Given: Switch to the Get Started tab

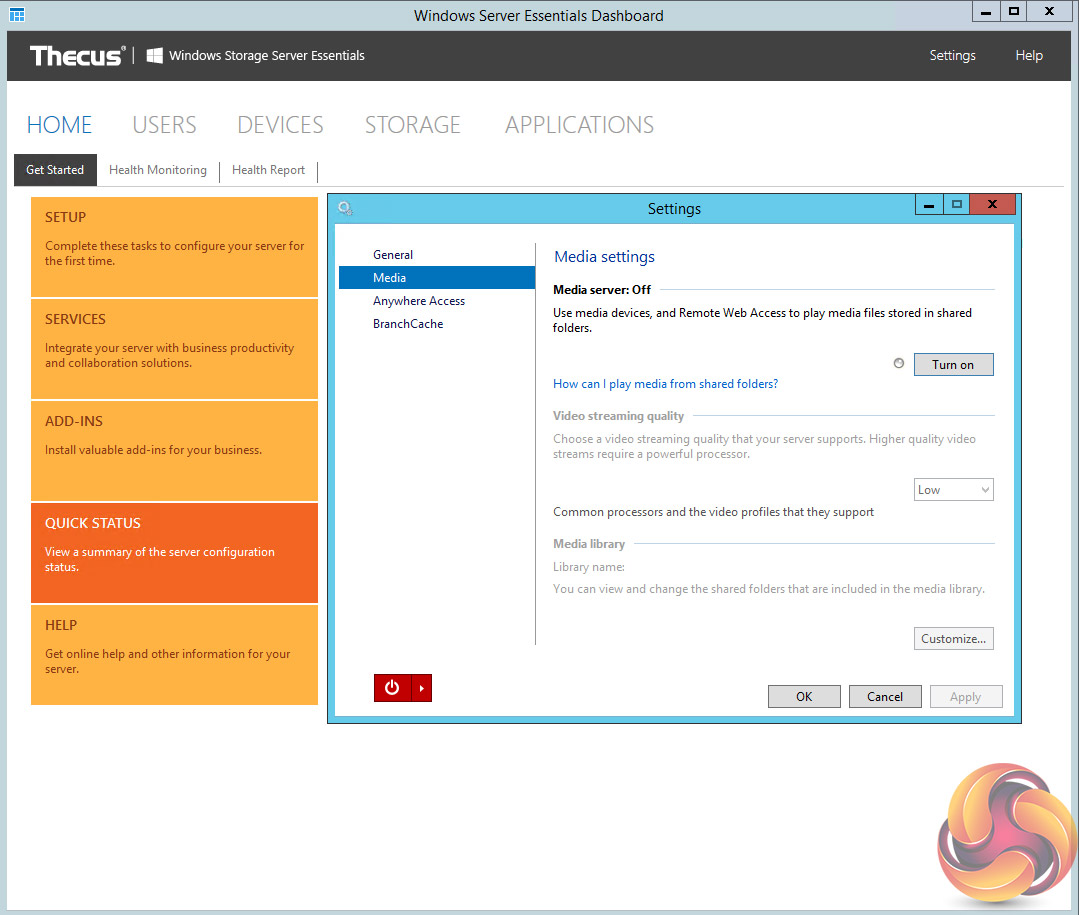Looking at the screenshot, I should (55, 170).
